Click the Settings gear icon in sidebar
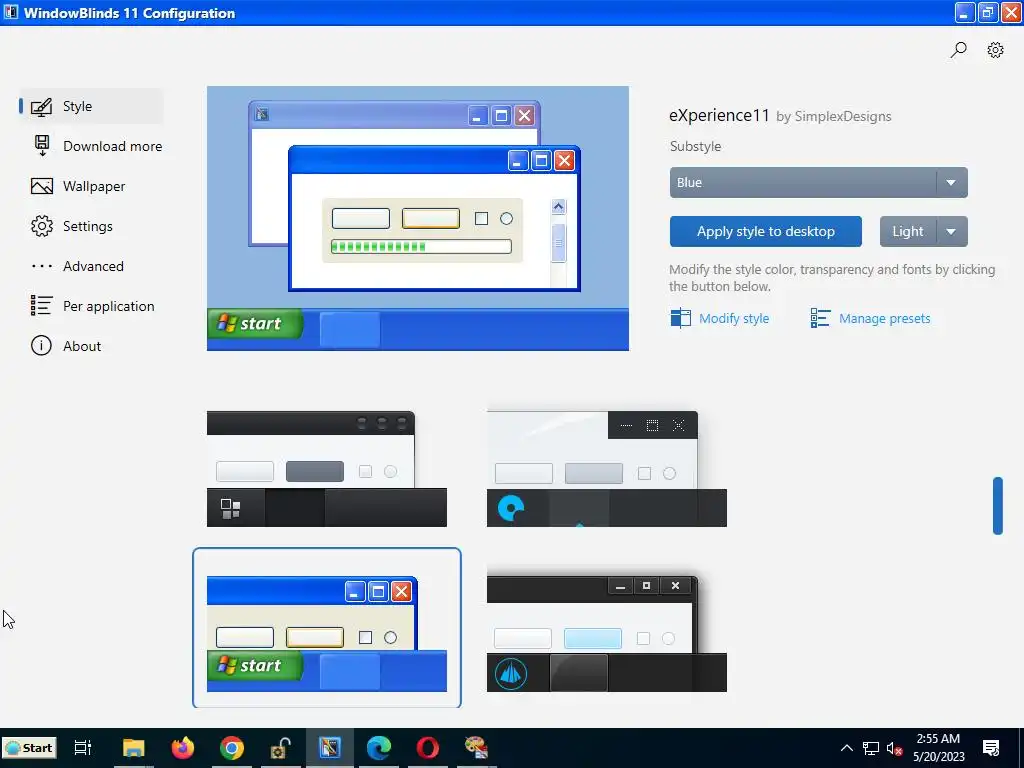The height and width of the screenshot is (768, 1024). (42, 226)
